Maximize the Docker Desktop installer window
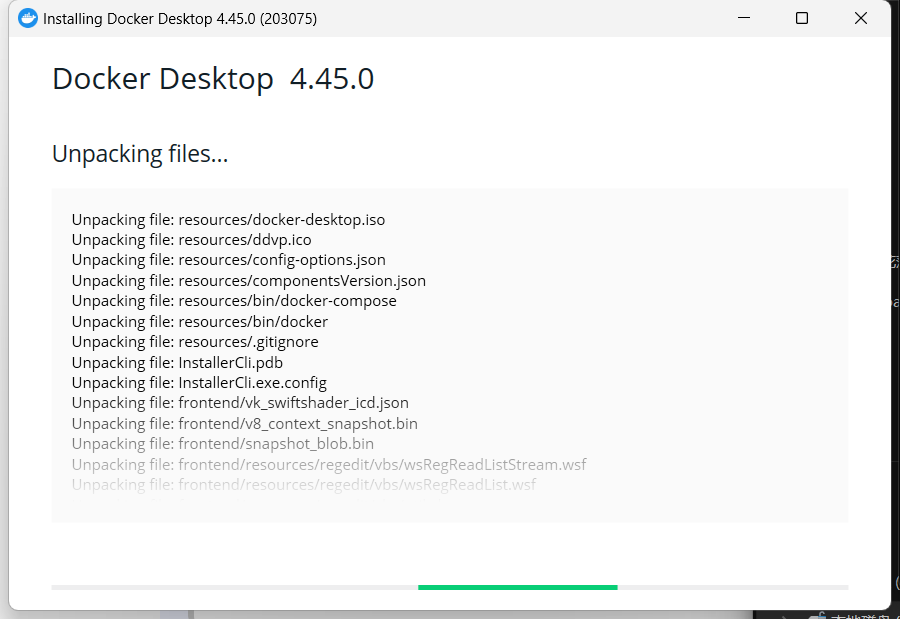 [x=802, y=18]
